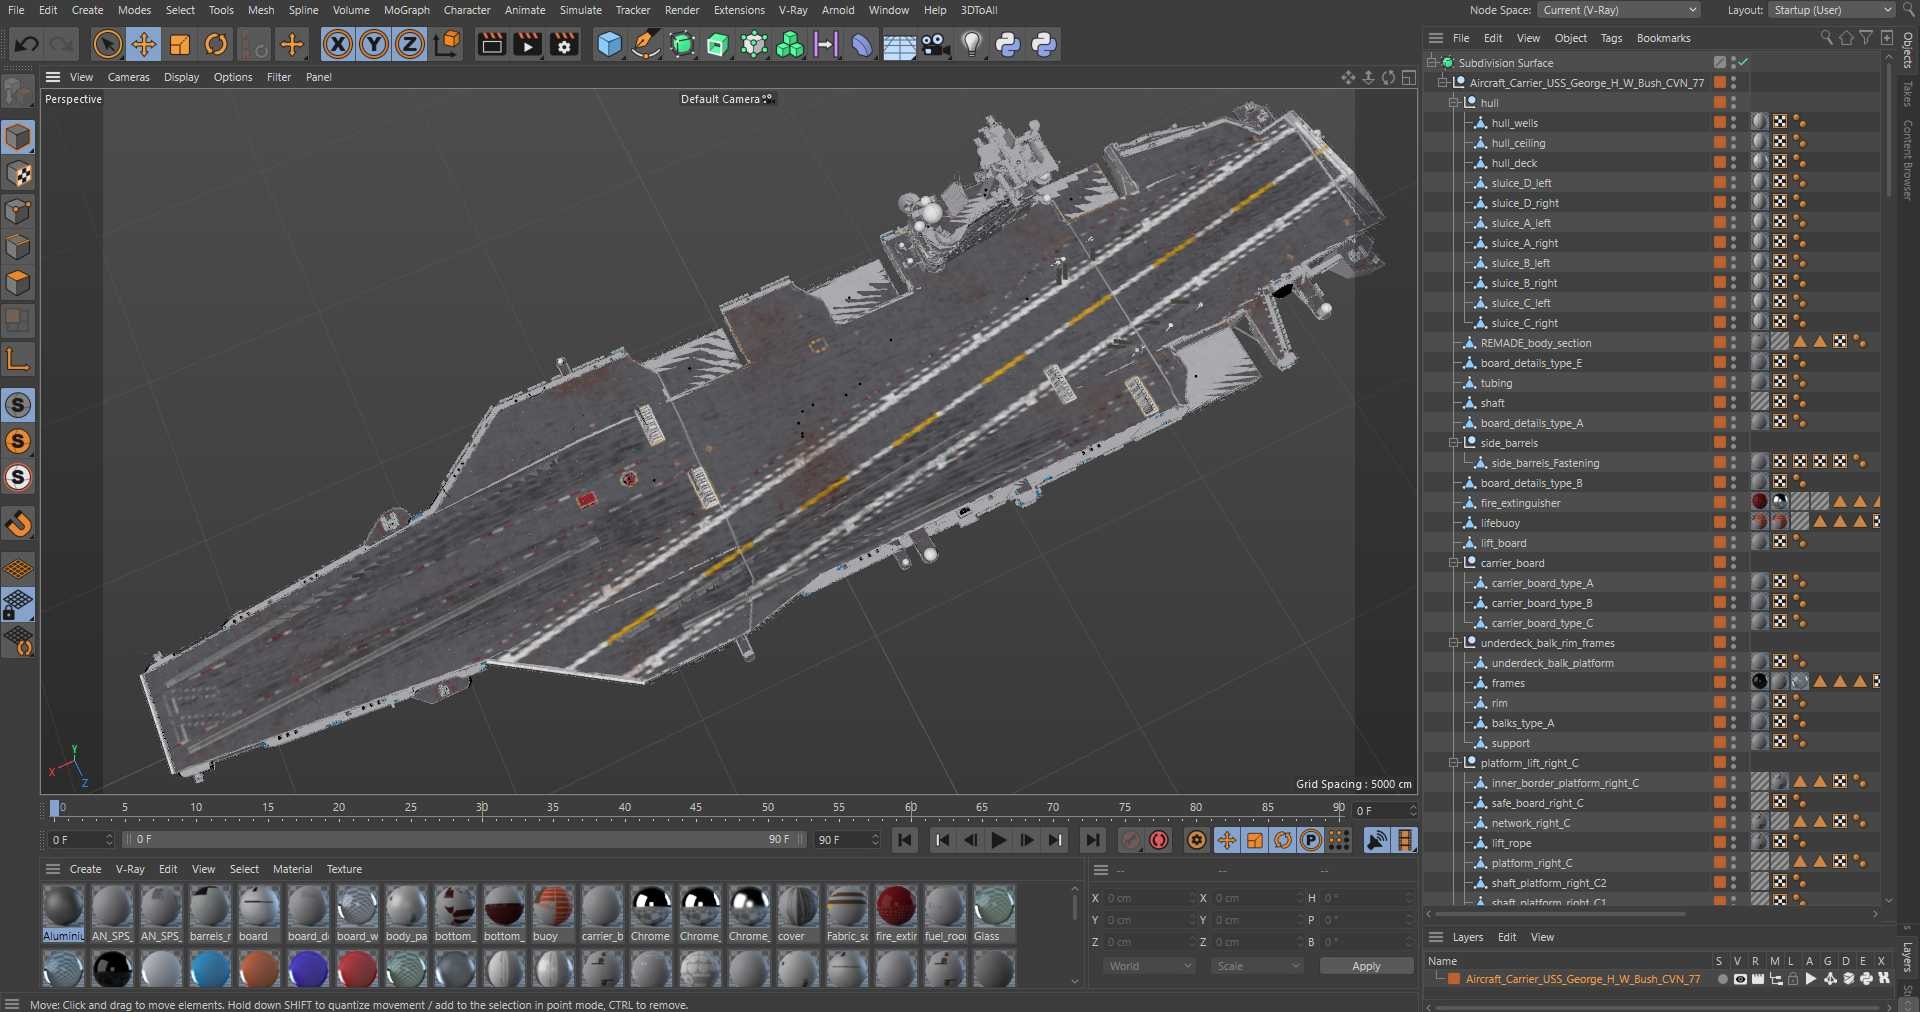Select the fire_extinguisher object

1520,503
